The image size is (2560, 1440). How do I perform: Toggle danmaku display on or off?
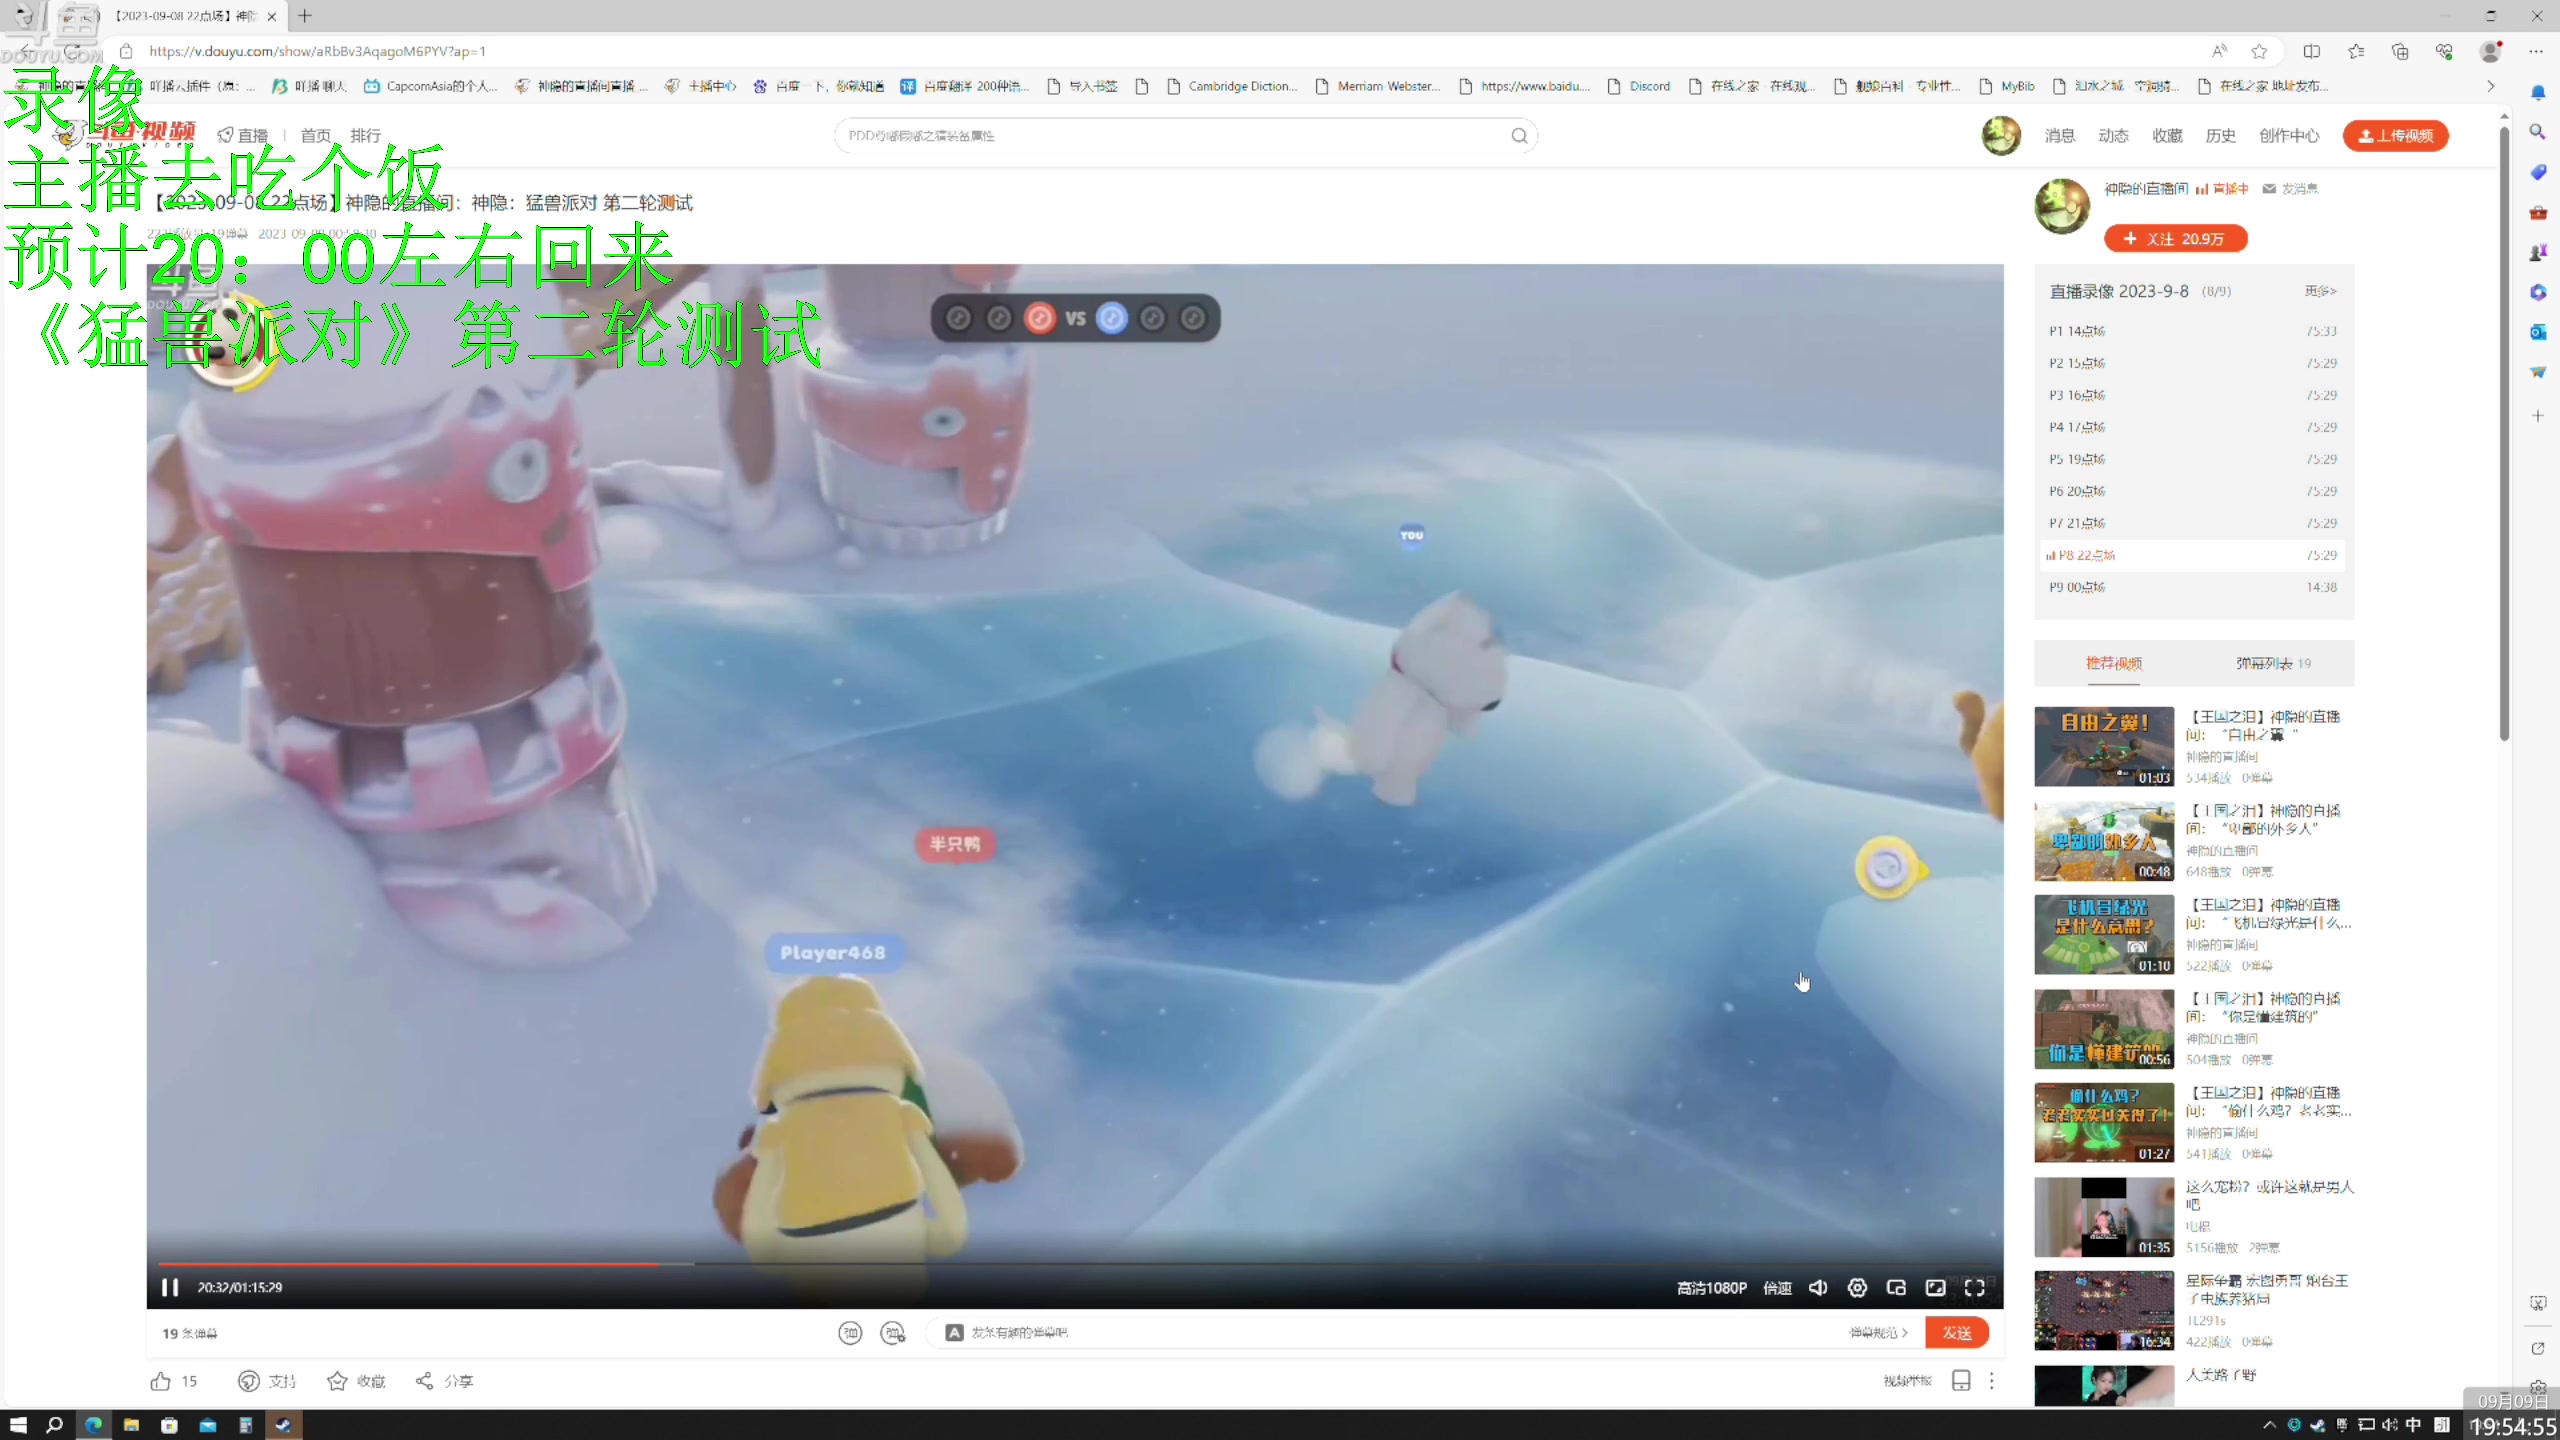pos(850,1332)
